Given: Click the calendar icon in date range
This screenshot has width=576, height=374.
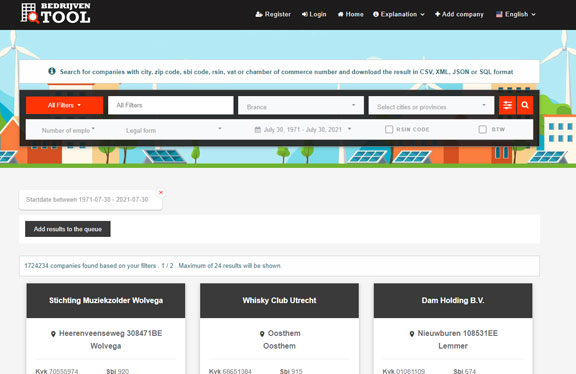Looking at the screenshot, I should 258,130.
